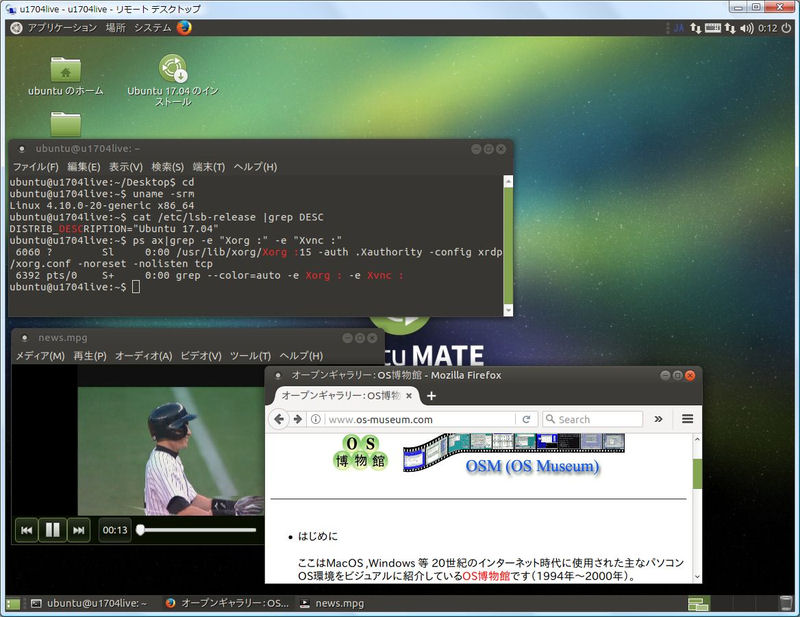Open the オーディオ(A) menu in the player
The image size is (800, 617).
coord(143,356)
